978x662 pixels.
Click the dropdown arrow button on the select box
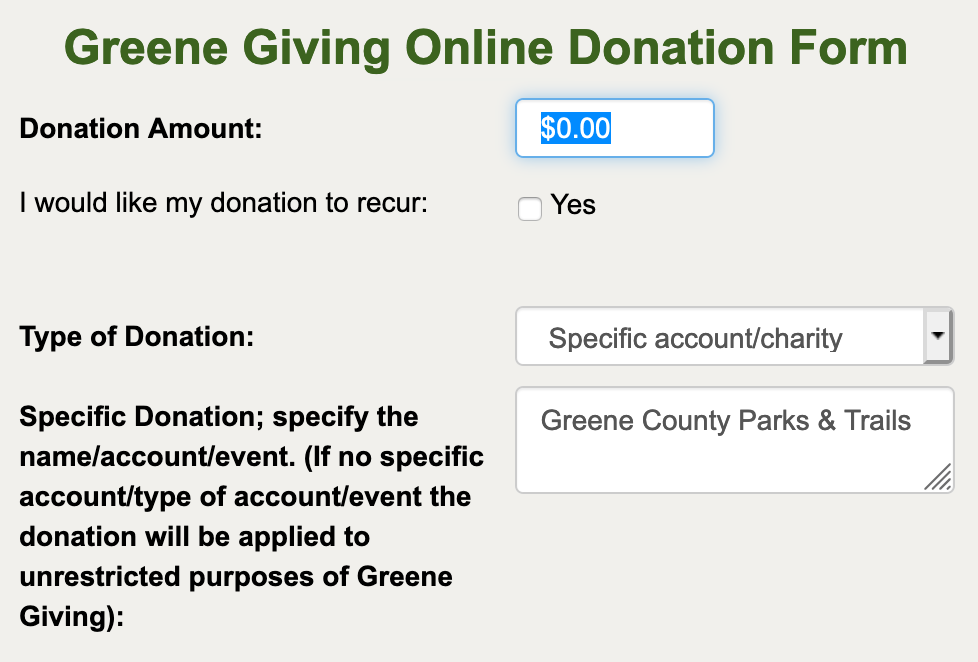click(938, 336)
